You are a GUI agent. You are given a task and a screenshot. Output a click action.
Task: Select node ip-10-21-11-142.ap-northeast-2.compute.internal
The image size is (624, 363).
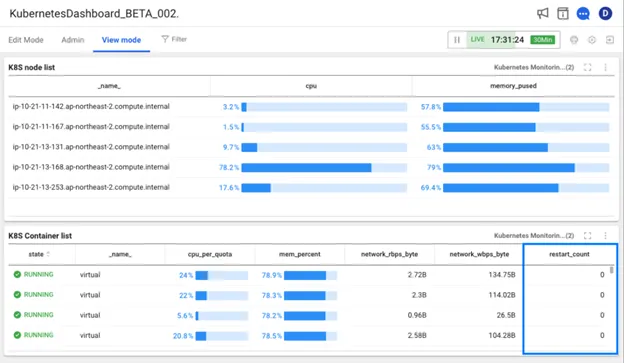[x=91, y=107]
